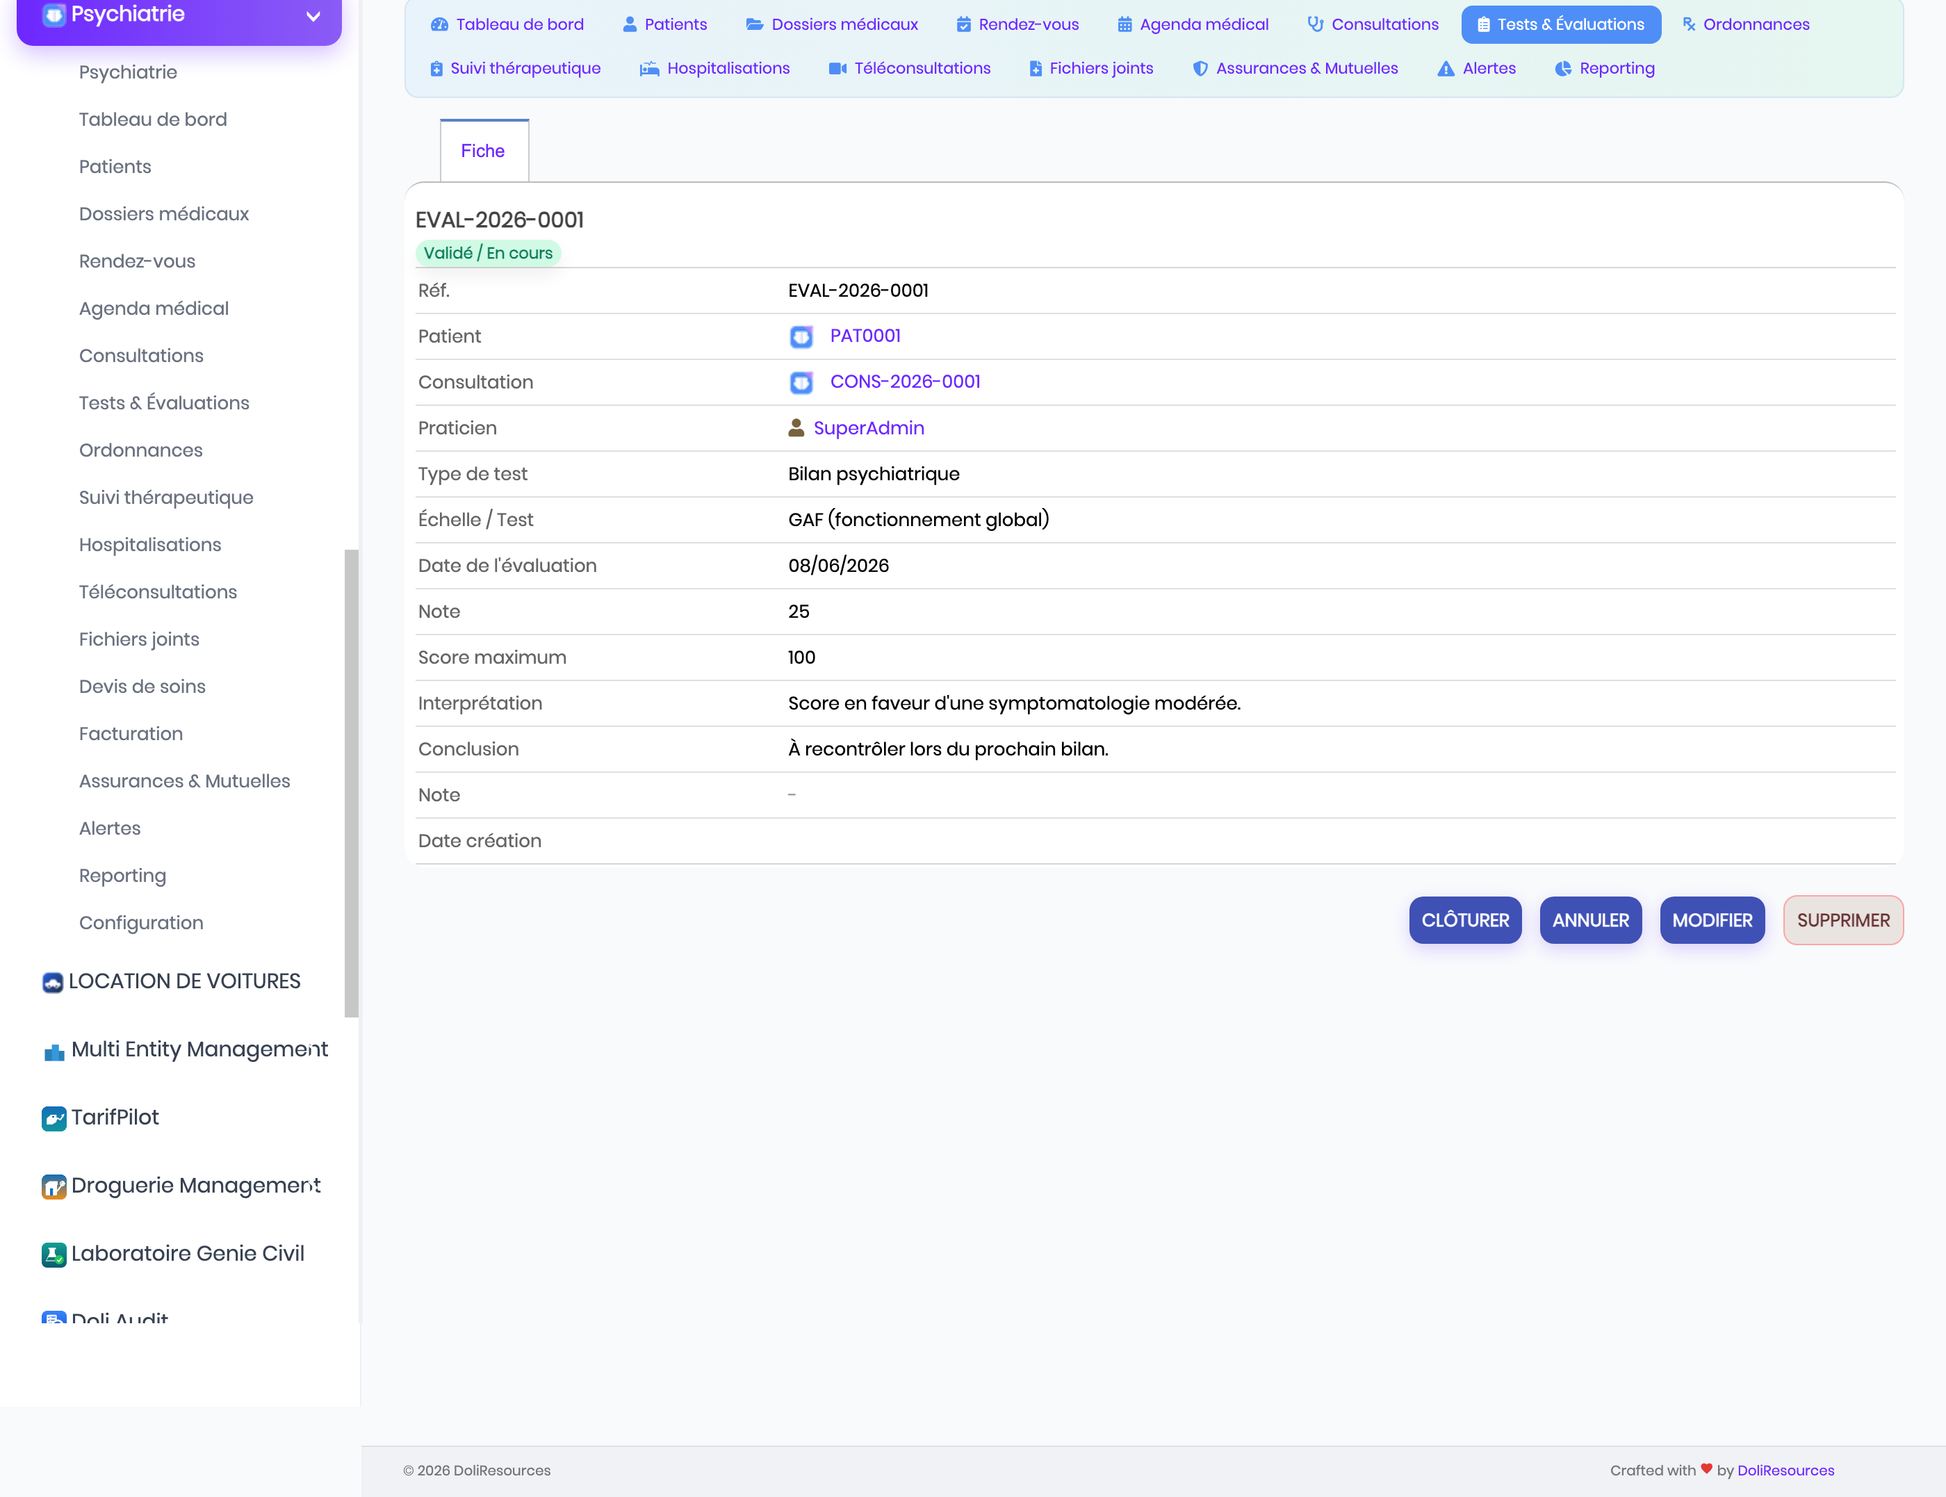Image resolution: width=1946 pixels, height=1497 pixels.
Task: Click the CLÔTURER button
Action: tap(1465, 920)
